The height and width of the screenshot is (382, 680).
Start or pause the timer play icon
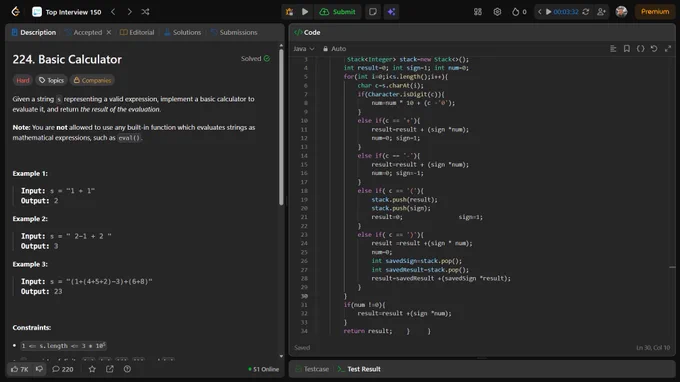548,12
